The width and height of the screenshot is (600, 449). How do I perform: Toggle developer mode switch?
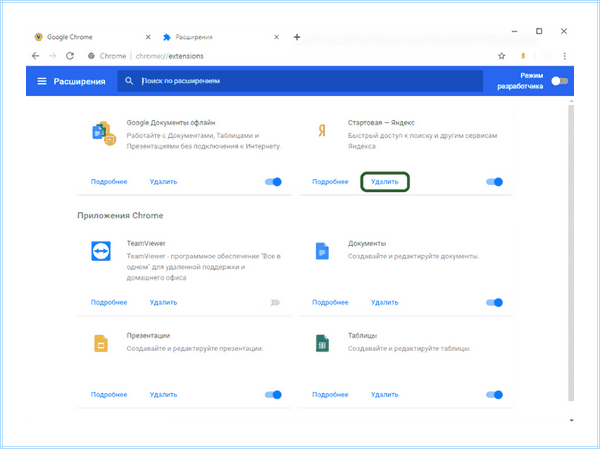[560, 81]
